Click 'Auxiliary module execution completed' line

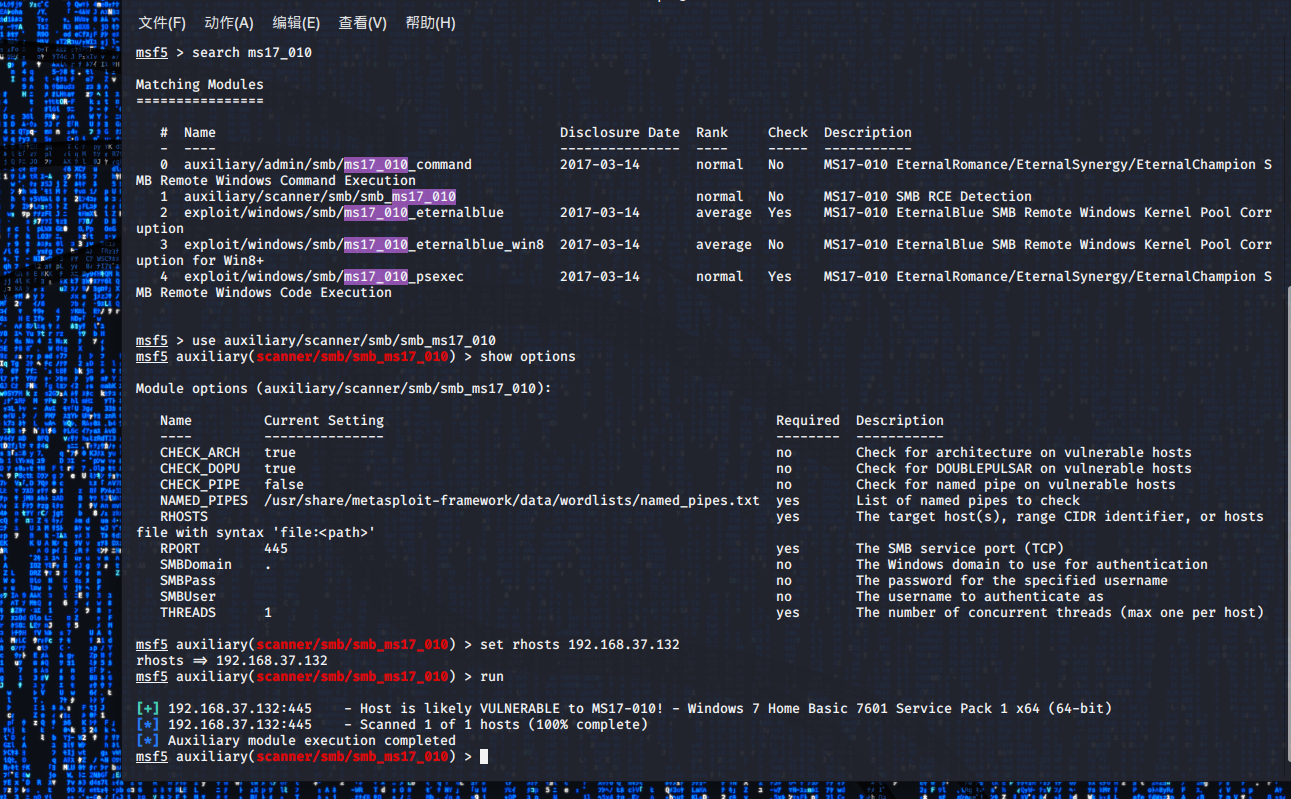(x=312, y=740)
